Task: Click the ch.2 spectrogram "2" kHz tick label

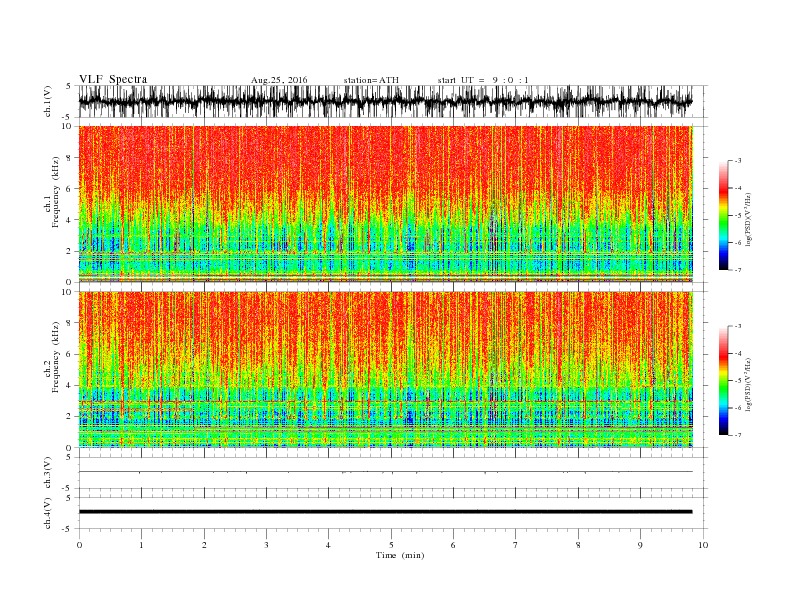Action: click(69, 417)
